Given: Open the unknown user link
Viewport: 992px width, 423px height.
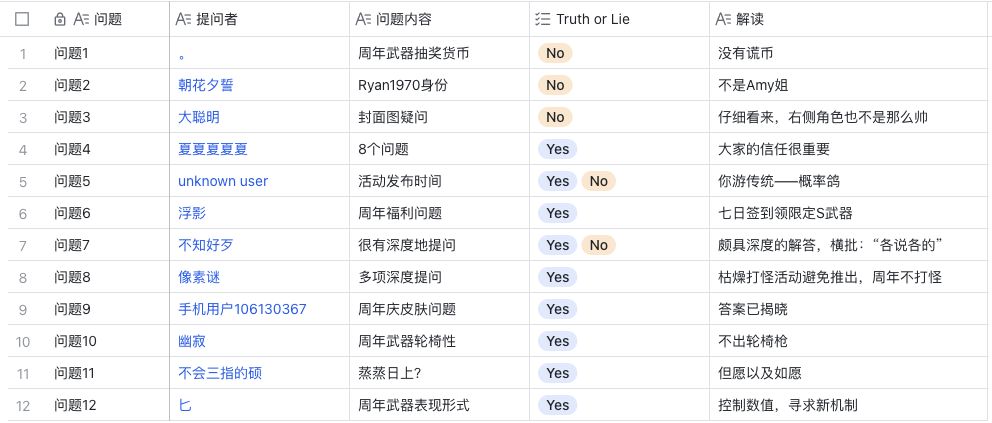Looking at the screenshot, I should pos(223,181).
